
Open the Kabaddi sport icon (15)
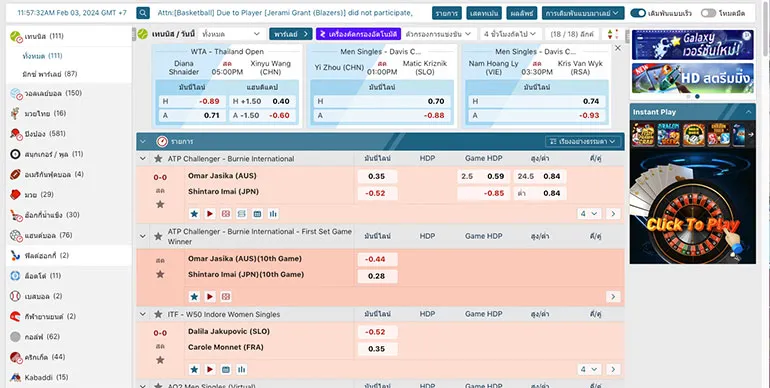16,377
